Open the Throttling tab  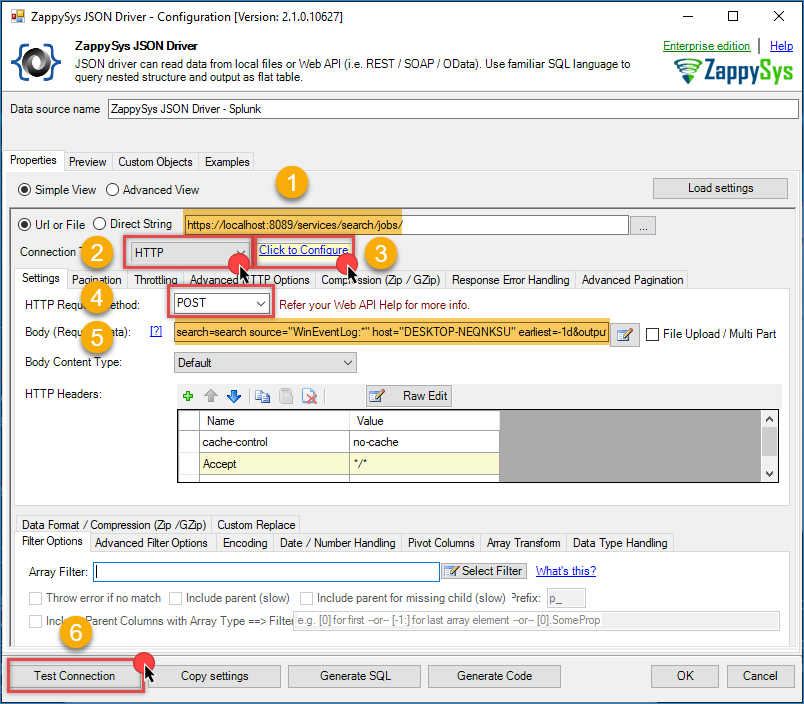[x=155, y=279]
